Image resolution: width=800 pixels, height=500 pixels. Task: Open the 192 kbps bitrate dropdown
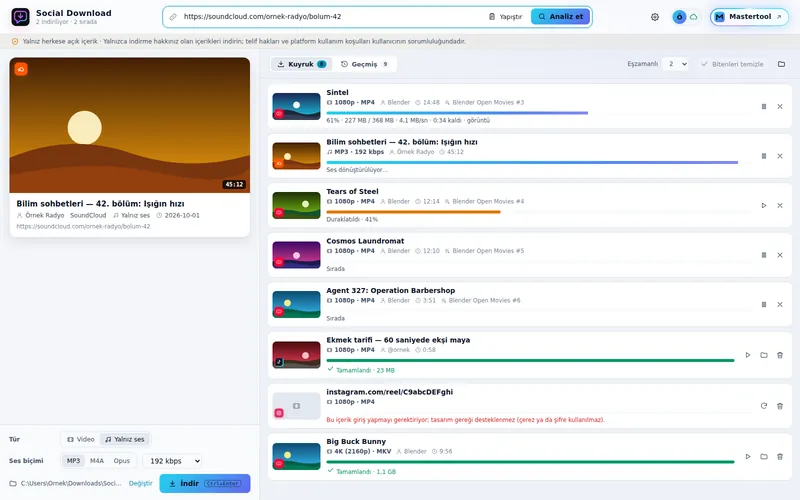172,461
